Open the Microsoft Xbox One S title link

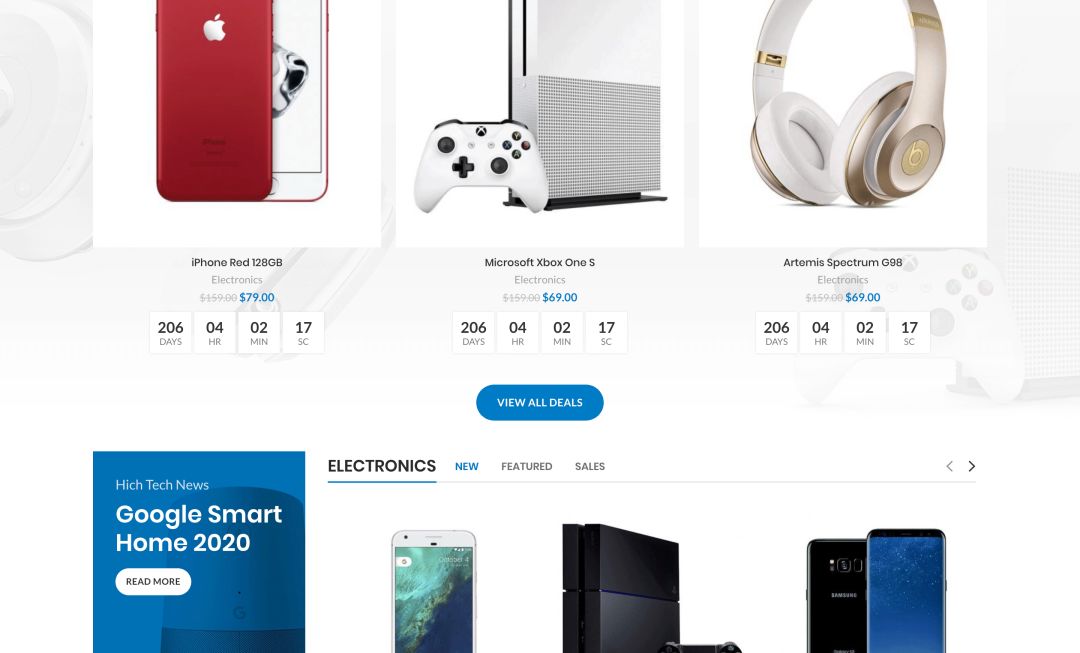[539, 262]
